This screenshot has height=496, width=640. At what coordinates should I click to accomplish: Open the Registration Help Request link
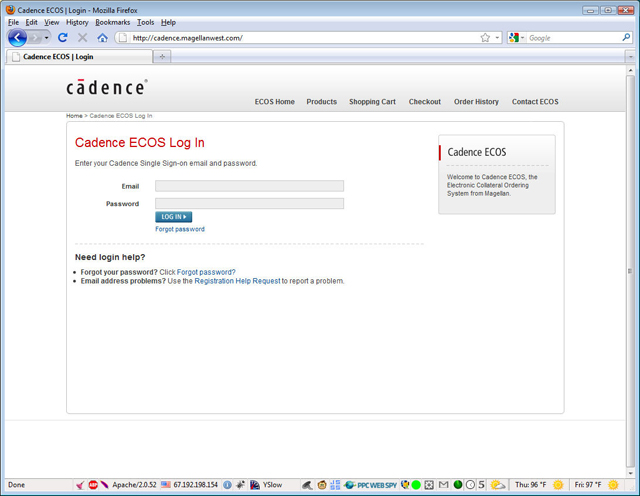pyautogui.click(x=237, y=281)
